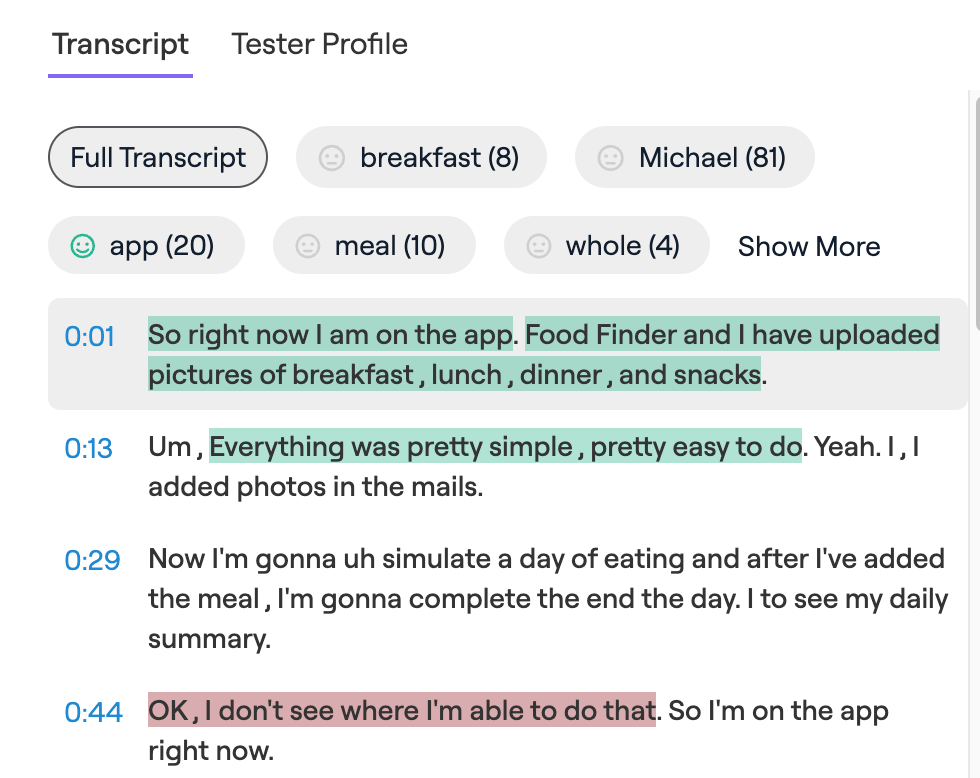
Task: Click the neutral face icon on breakfast
Action: pyautogui.click(x=331, y=158)
